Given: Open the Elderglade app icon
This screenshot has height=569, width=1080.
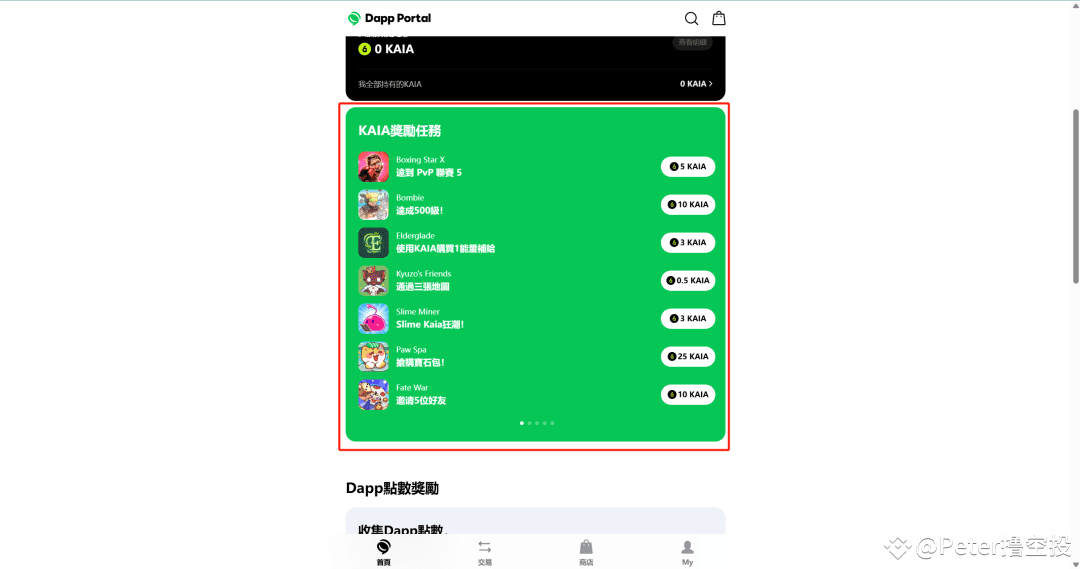Looking at the screenshot, I should (373, 242).
